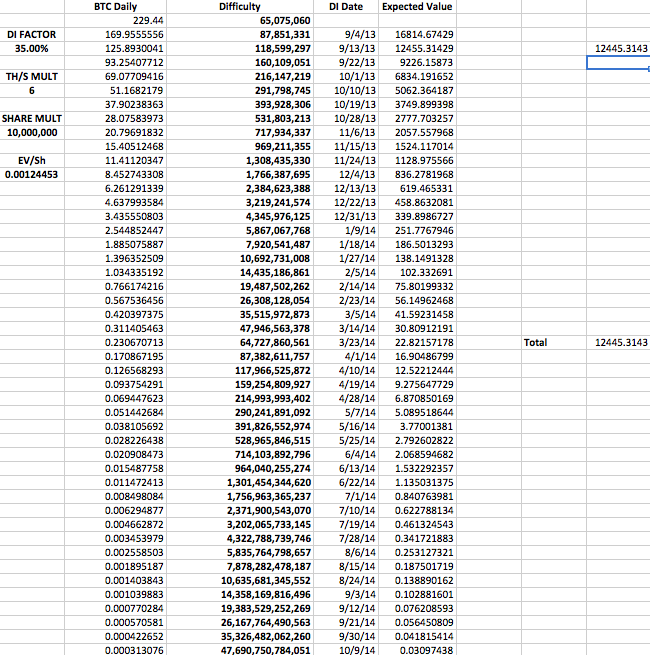This screenshot has width=650, height=655.
Task: Click the EV/Sh label cell
Action: pos(32,160)
